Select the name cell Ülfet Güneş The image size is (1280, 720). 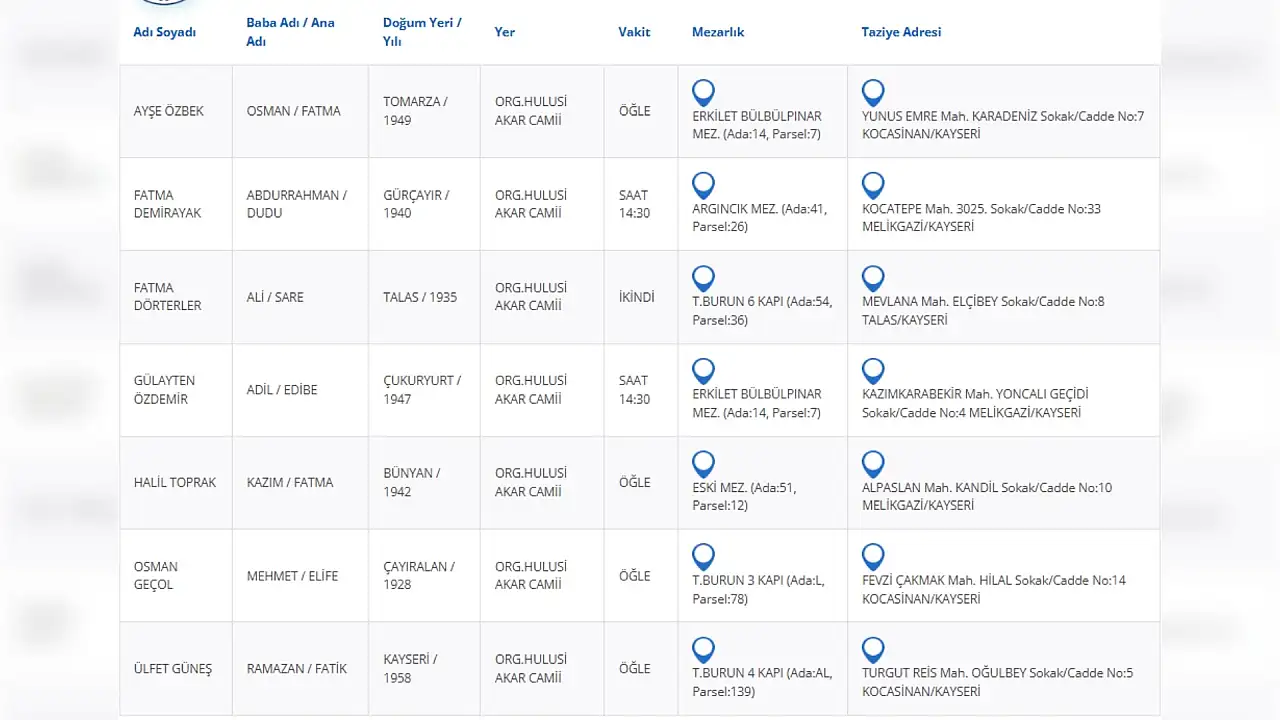[173, 668]
